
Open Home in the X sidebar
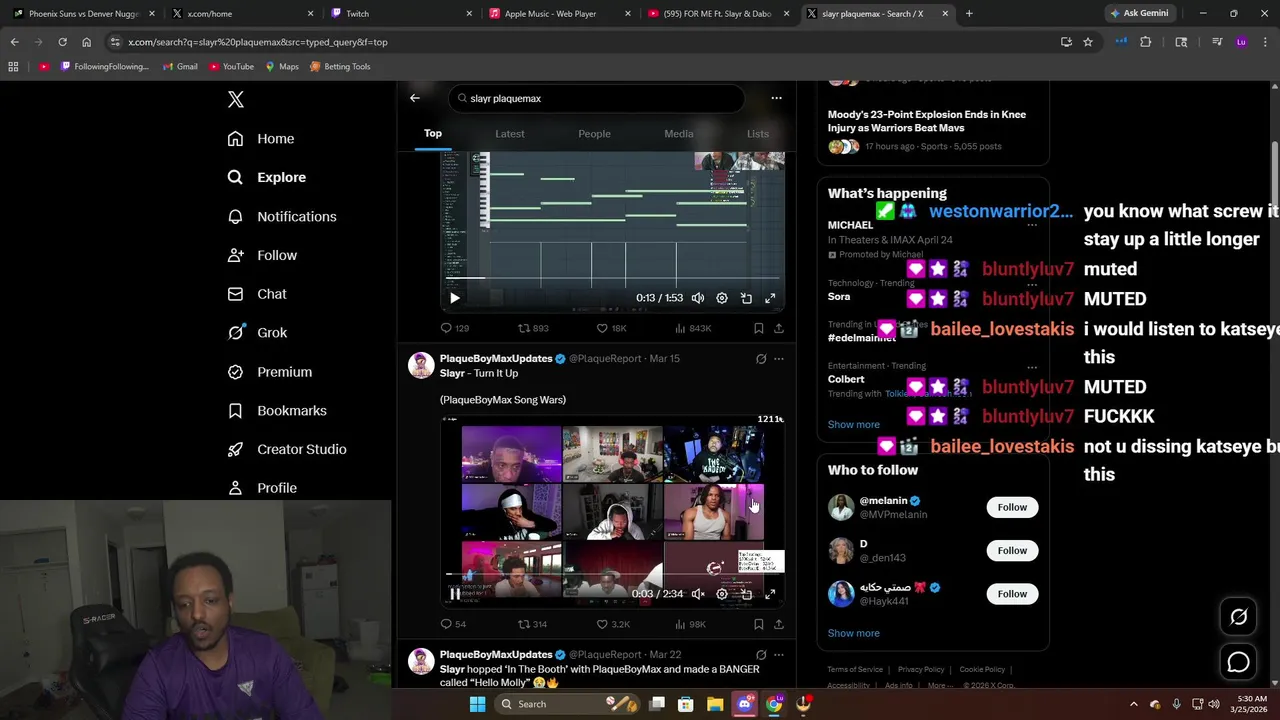[260, 139]
